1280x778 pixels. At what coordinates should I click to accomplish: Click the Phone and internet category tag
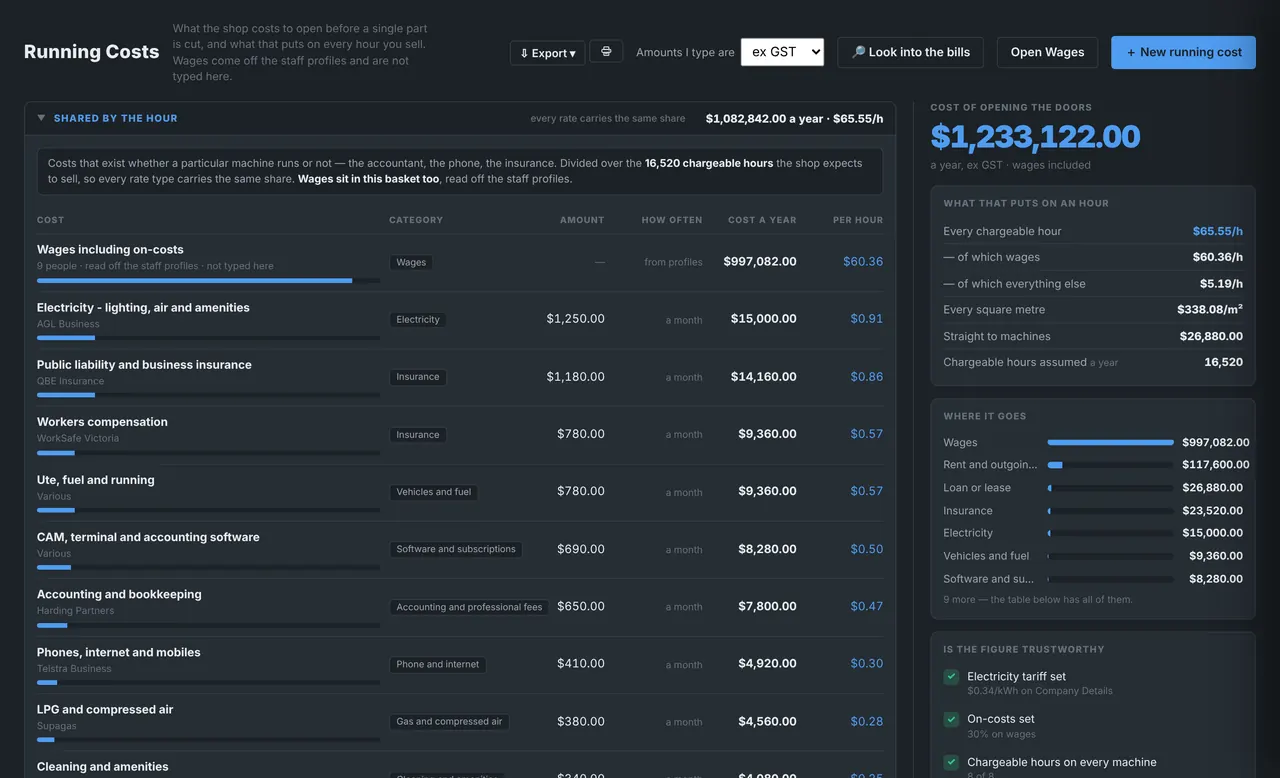coord(438,664)
